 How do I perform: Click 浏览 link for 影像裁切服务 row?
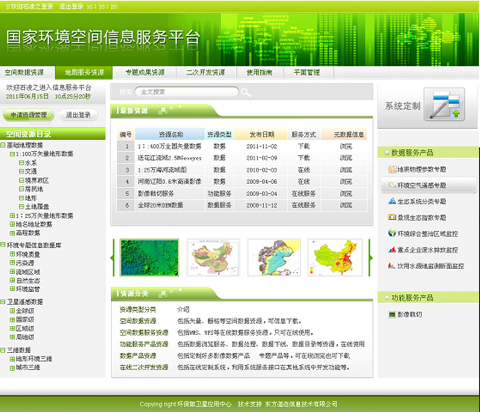[346, 194]
